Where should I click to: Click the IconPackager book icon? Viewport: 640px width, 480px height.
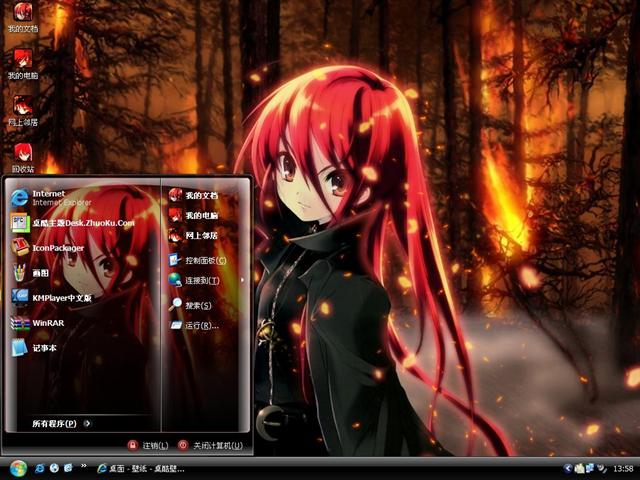tap(20, 248)
